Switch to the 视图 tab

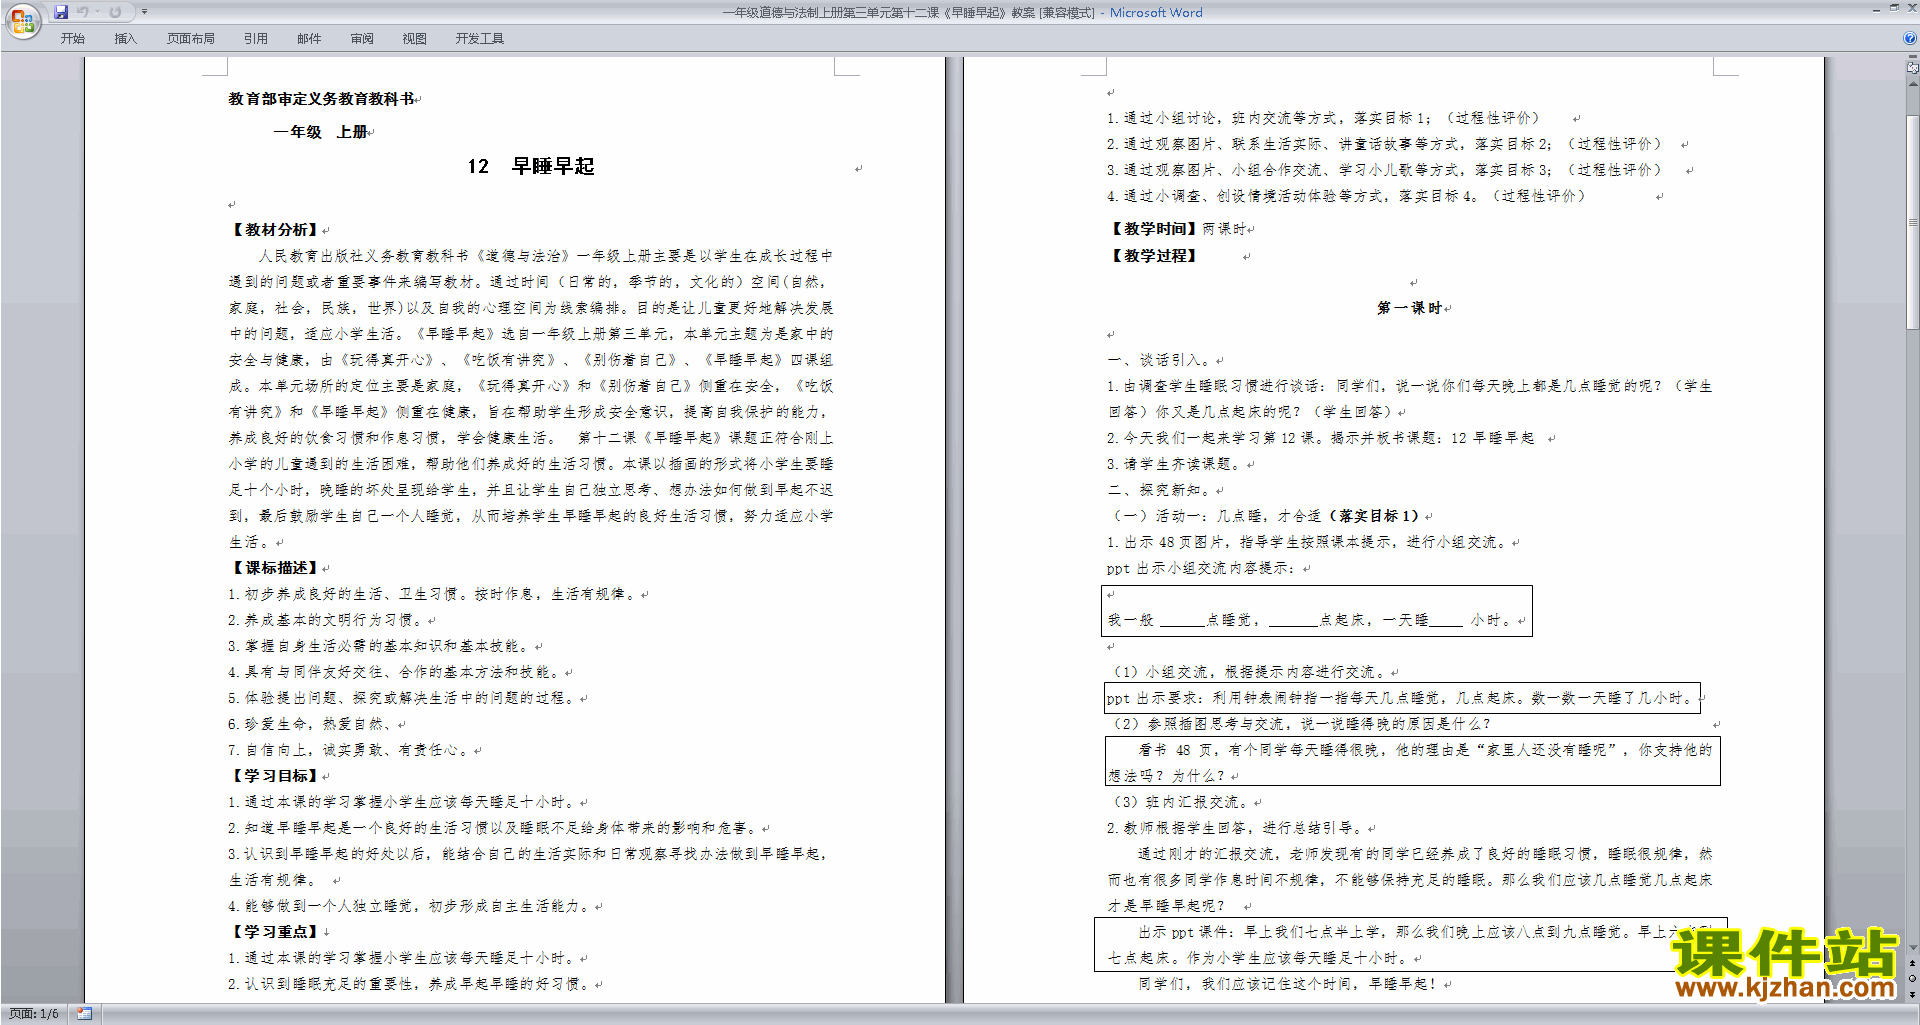[x=415, y=38]
